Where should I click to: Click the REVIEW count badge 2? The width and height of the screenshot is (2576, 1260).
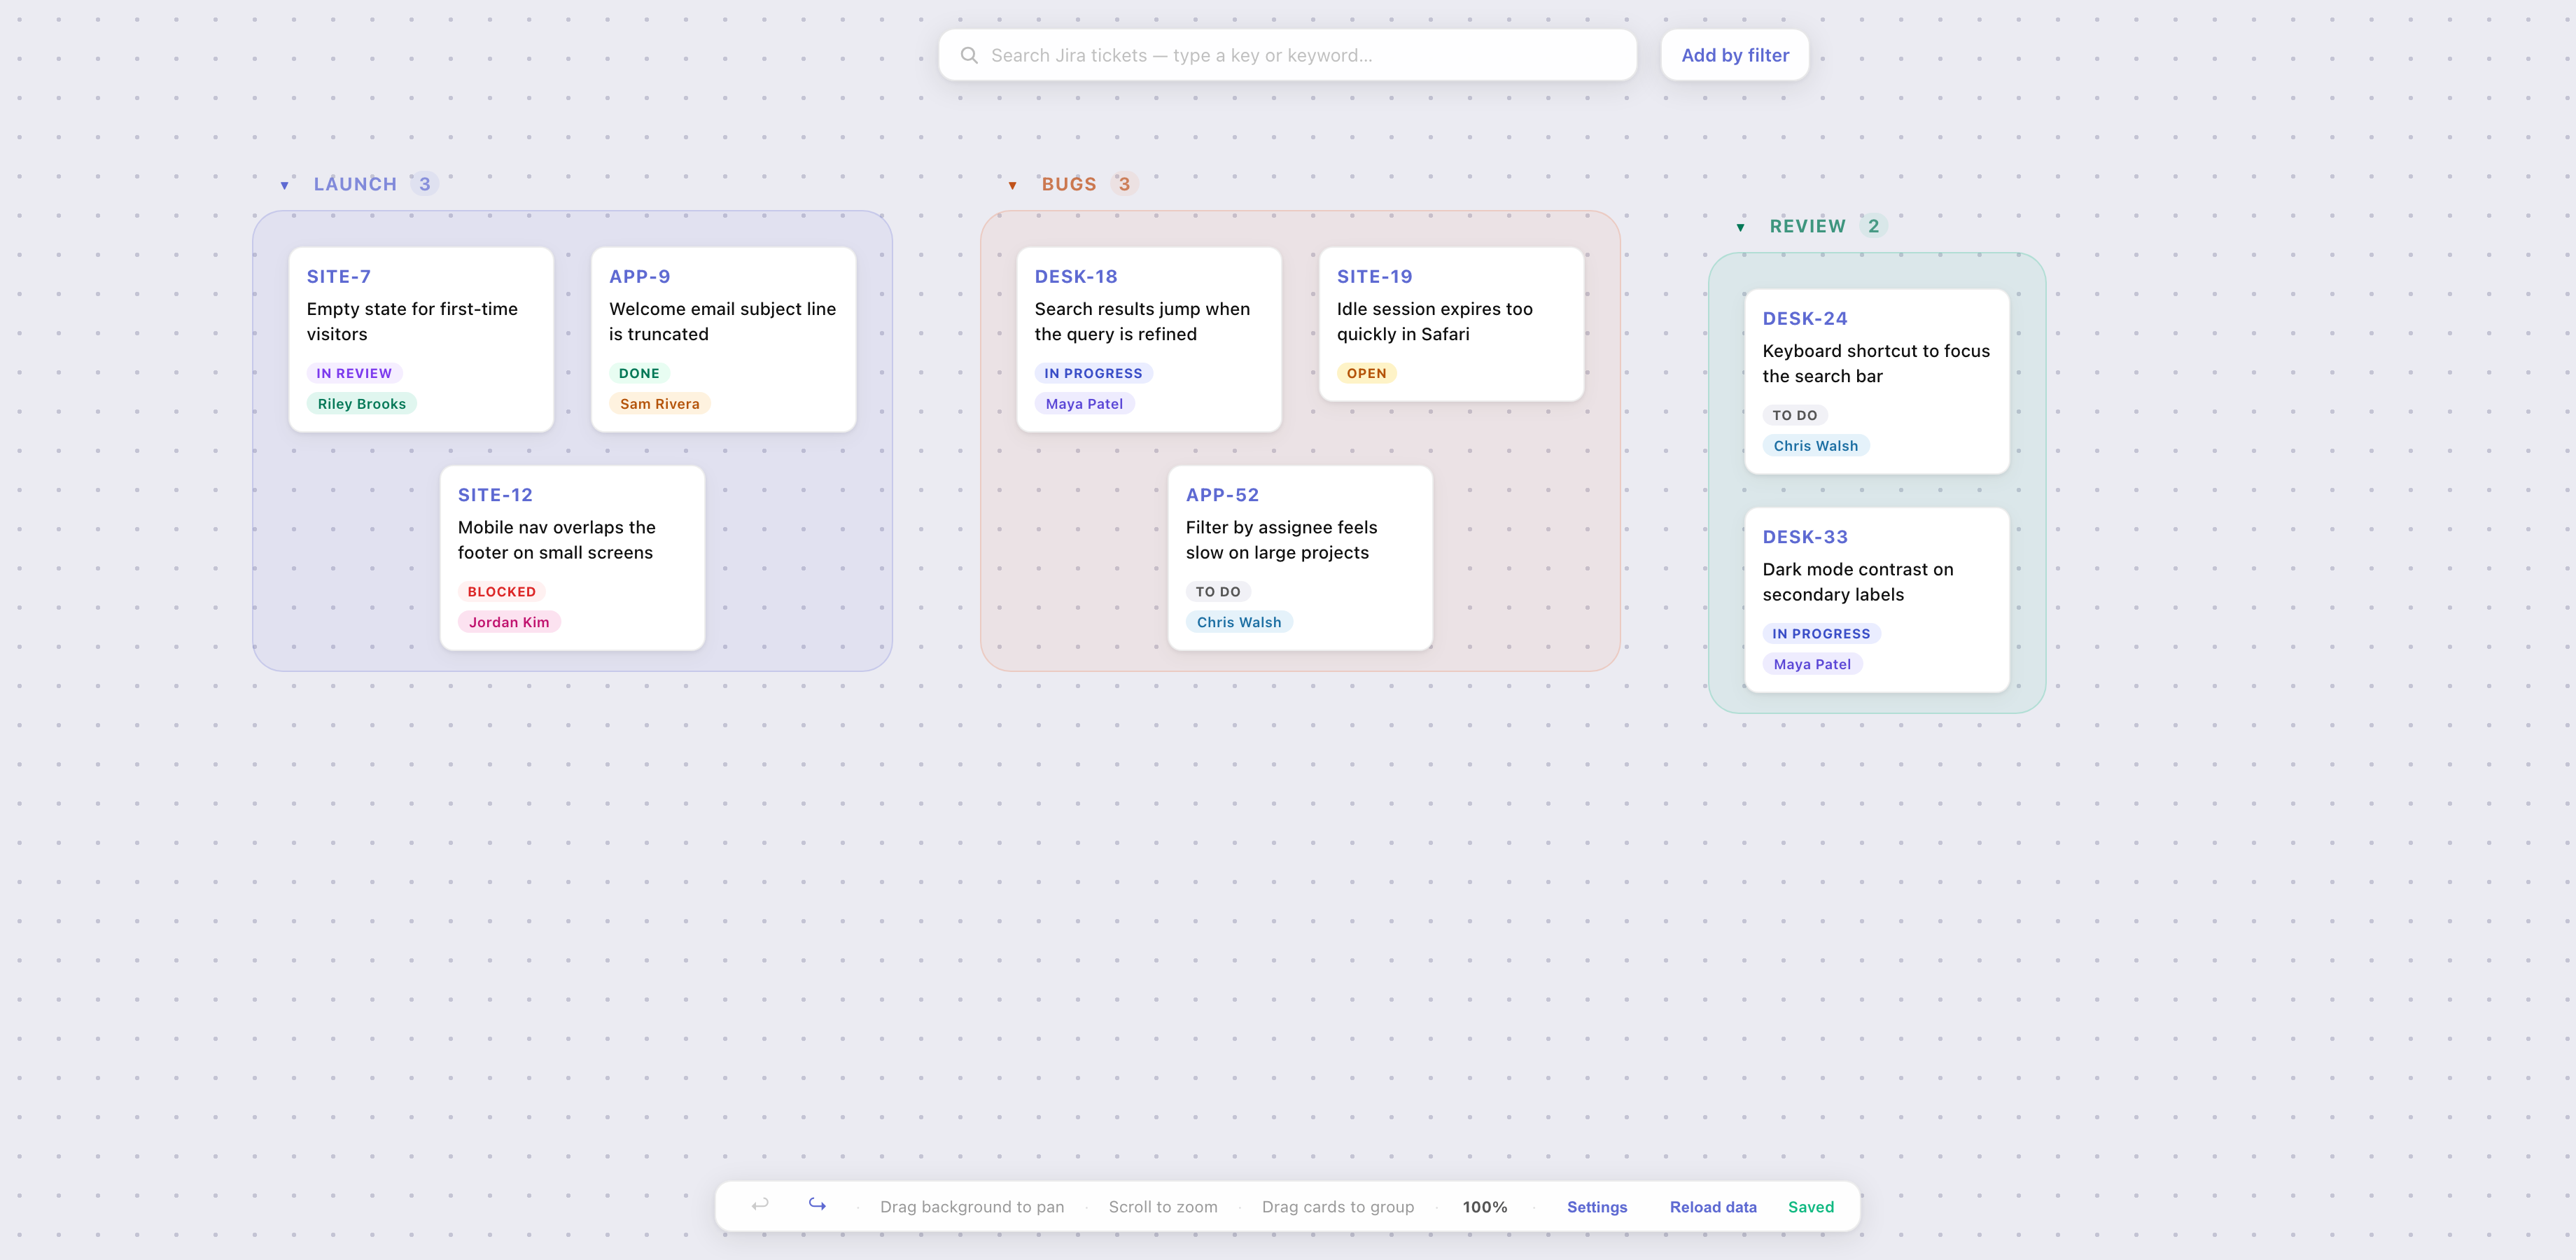tap(1874, 226)
